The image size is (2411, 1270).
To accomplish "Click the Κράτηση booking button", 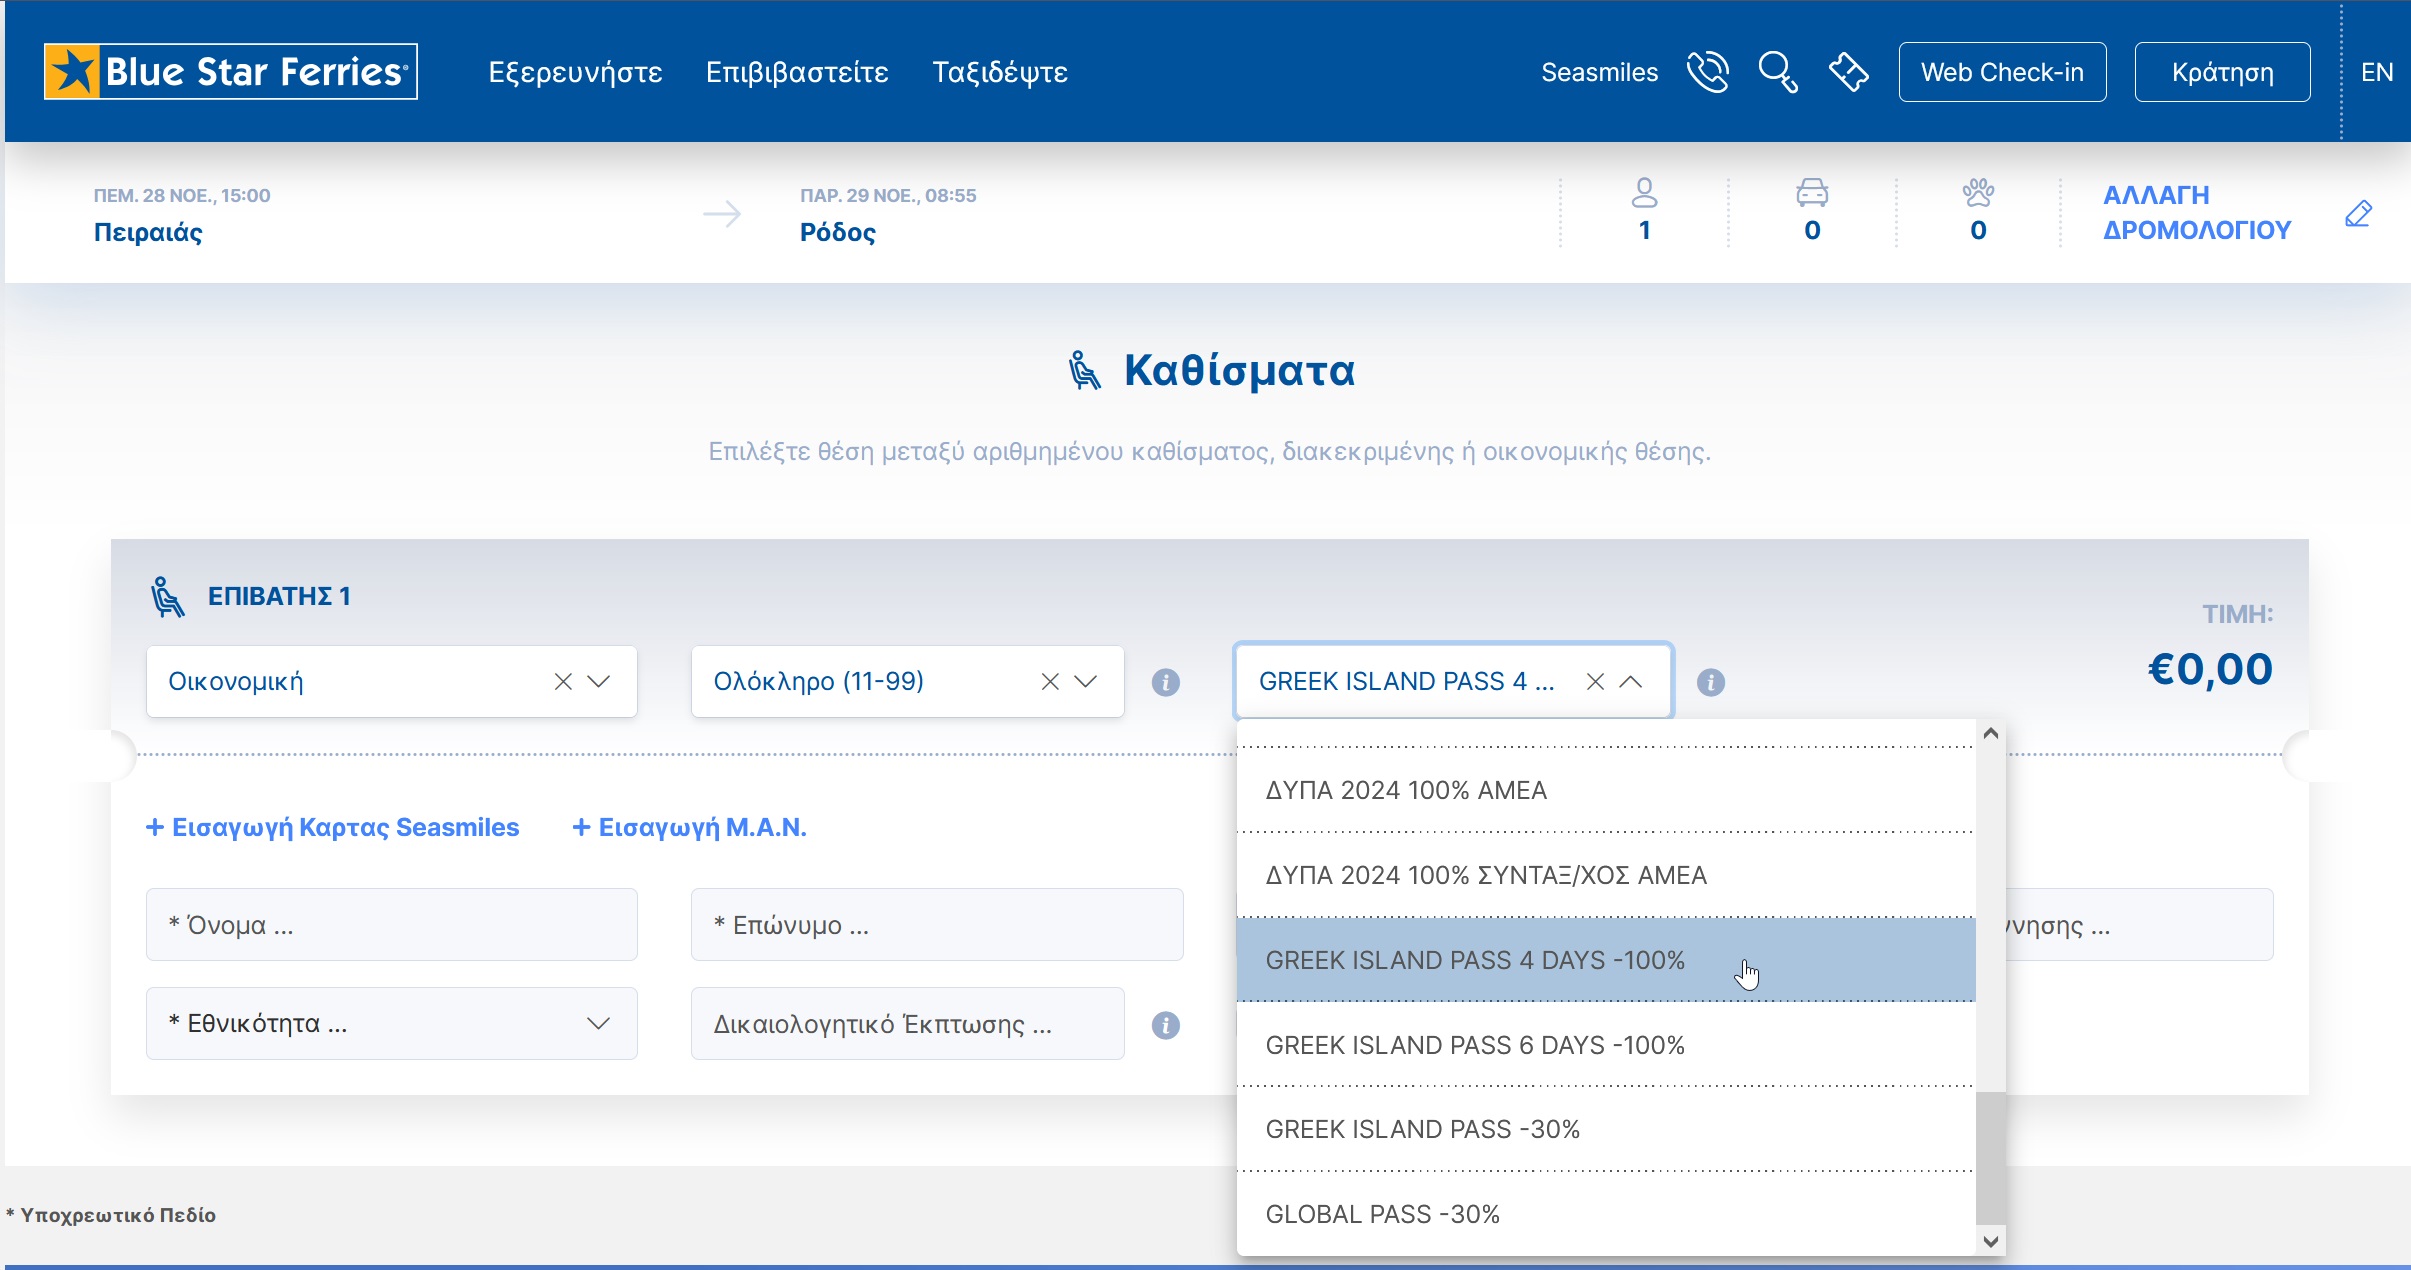I will click(2222, 72).
